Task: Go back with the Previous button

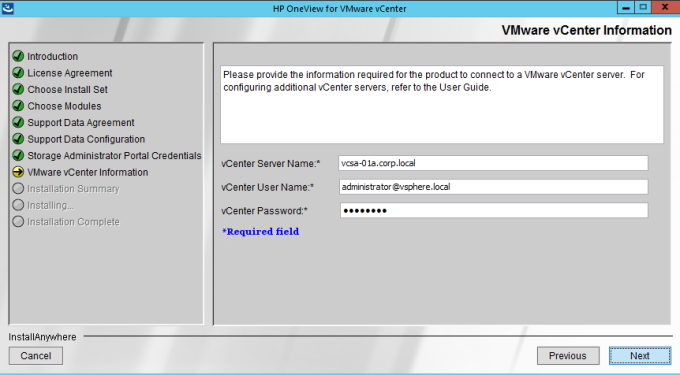Action: tap(568, 355)
